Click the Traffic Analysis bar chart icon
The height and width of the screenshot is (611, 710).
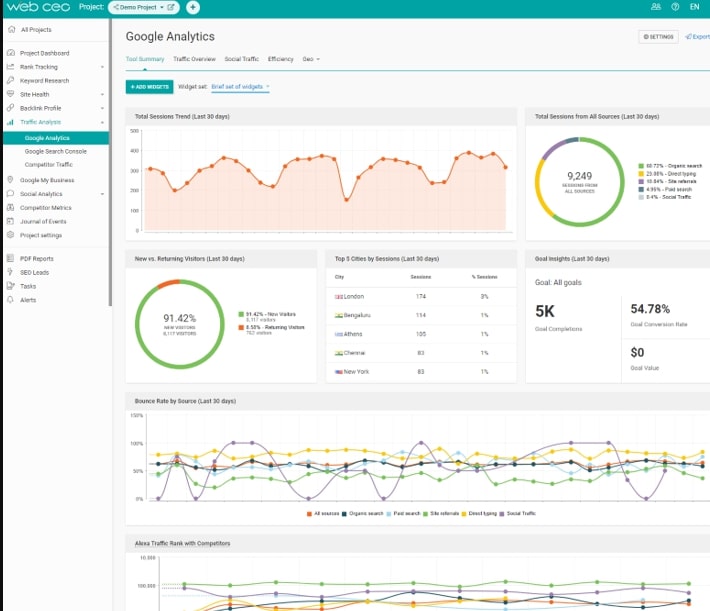11,122
